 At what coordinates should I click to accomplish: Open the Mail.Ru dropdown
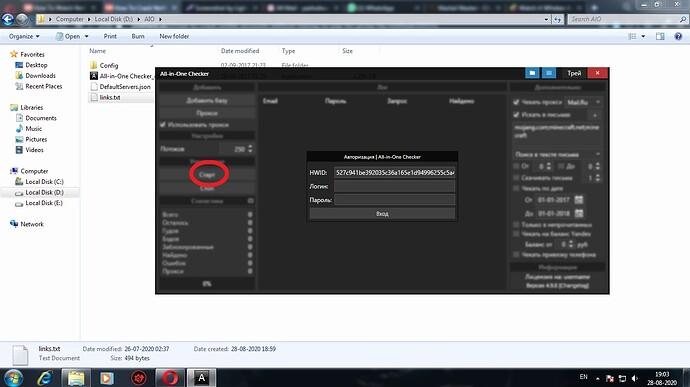pyautogui.click(x=584, y=102)
